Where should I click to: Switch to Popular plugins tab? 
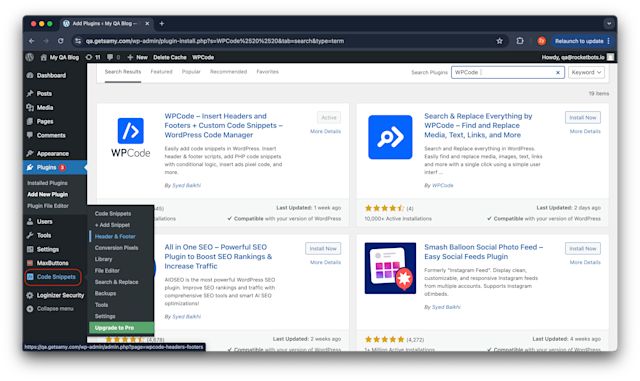(x=191, y=72)
